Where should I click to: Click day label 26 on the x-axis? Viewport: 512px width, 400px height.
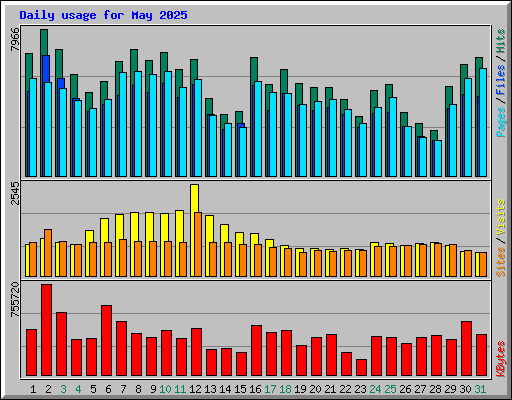pos(405,389)
